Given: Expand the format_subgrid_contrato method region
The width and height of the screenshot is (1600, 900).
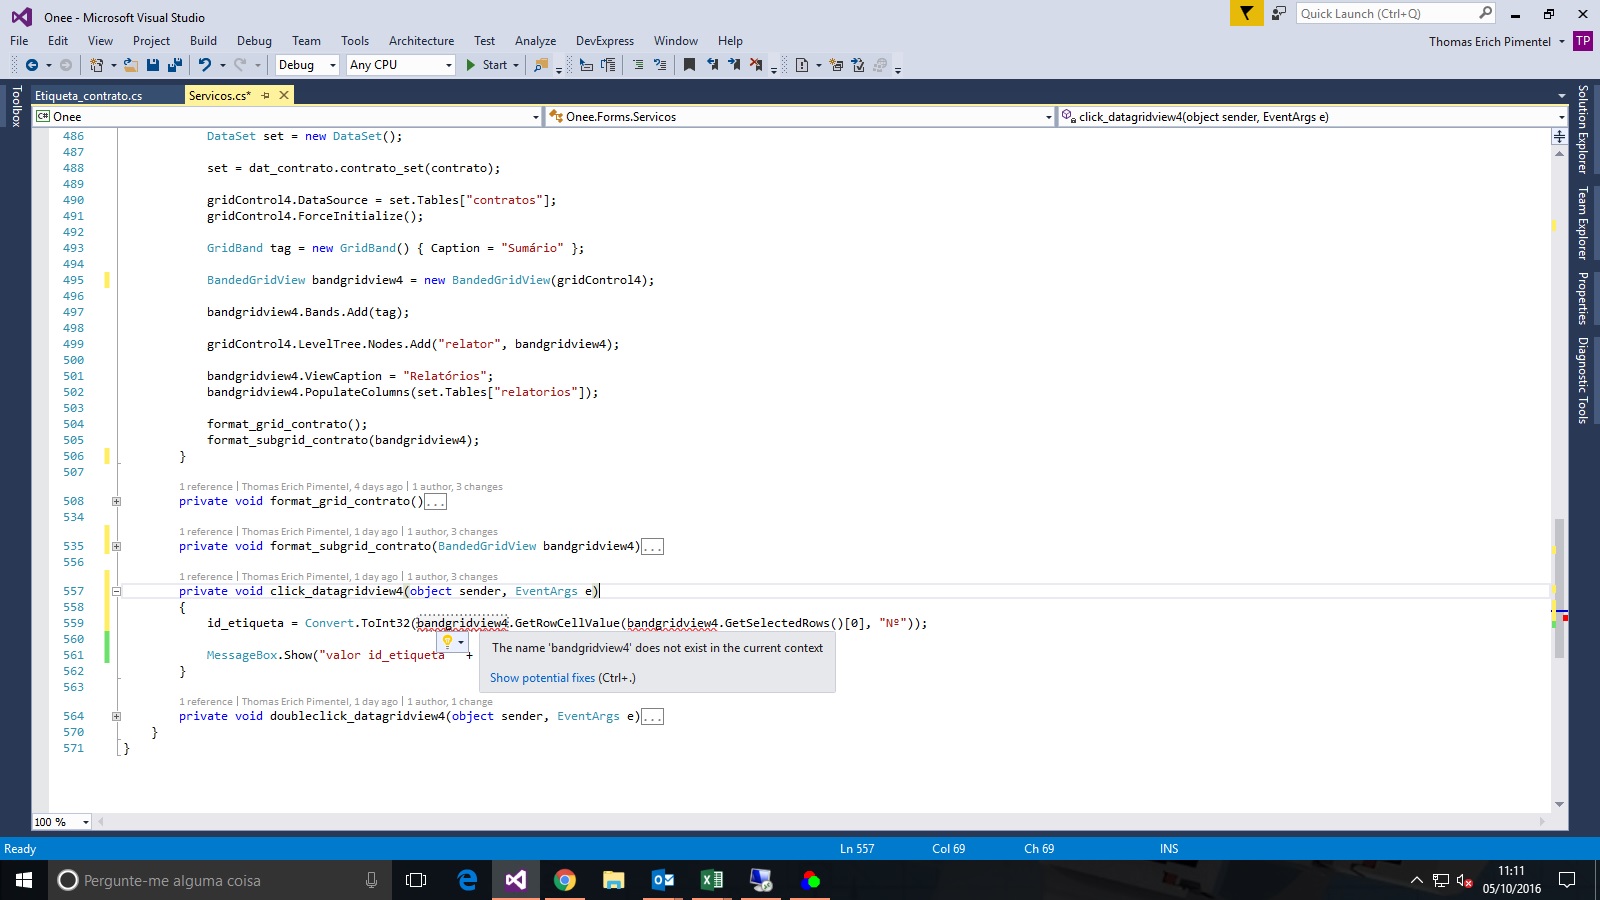Looking at the screenshot, I should [116, 546].
